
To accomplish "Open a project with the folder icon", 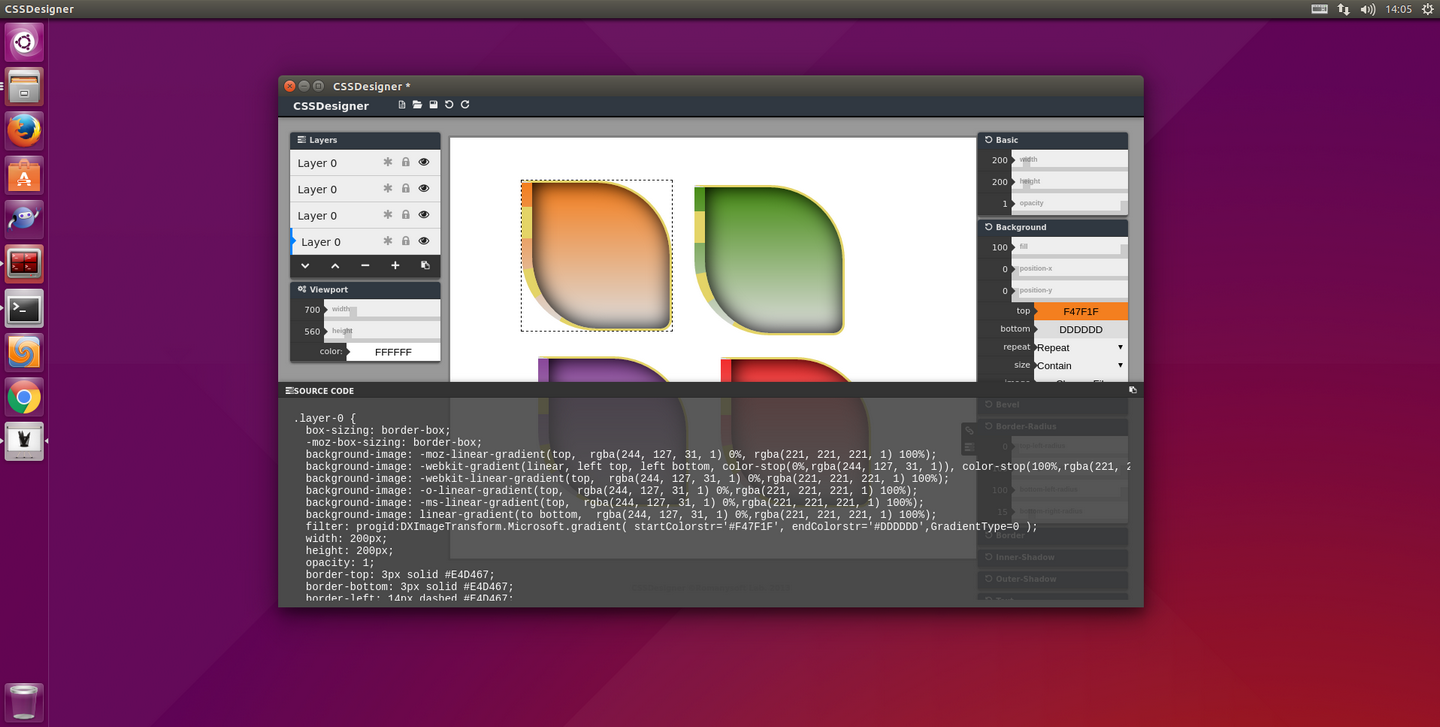I will click(417, 105).
